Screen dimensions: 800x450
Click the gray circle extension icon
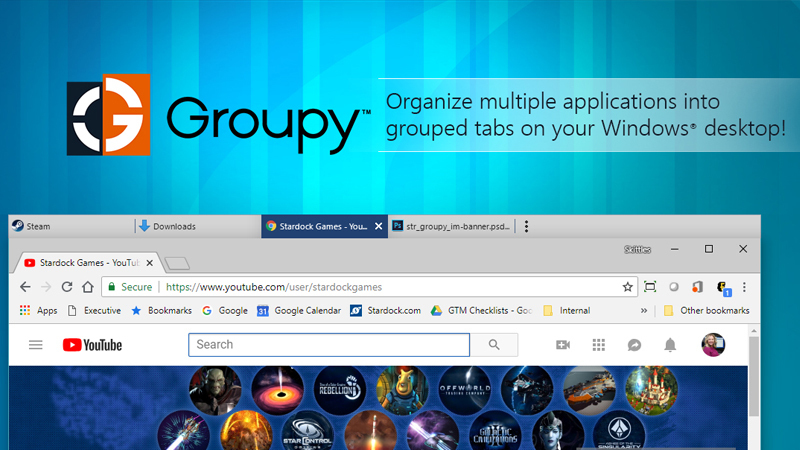[x=673, y=287]
